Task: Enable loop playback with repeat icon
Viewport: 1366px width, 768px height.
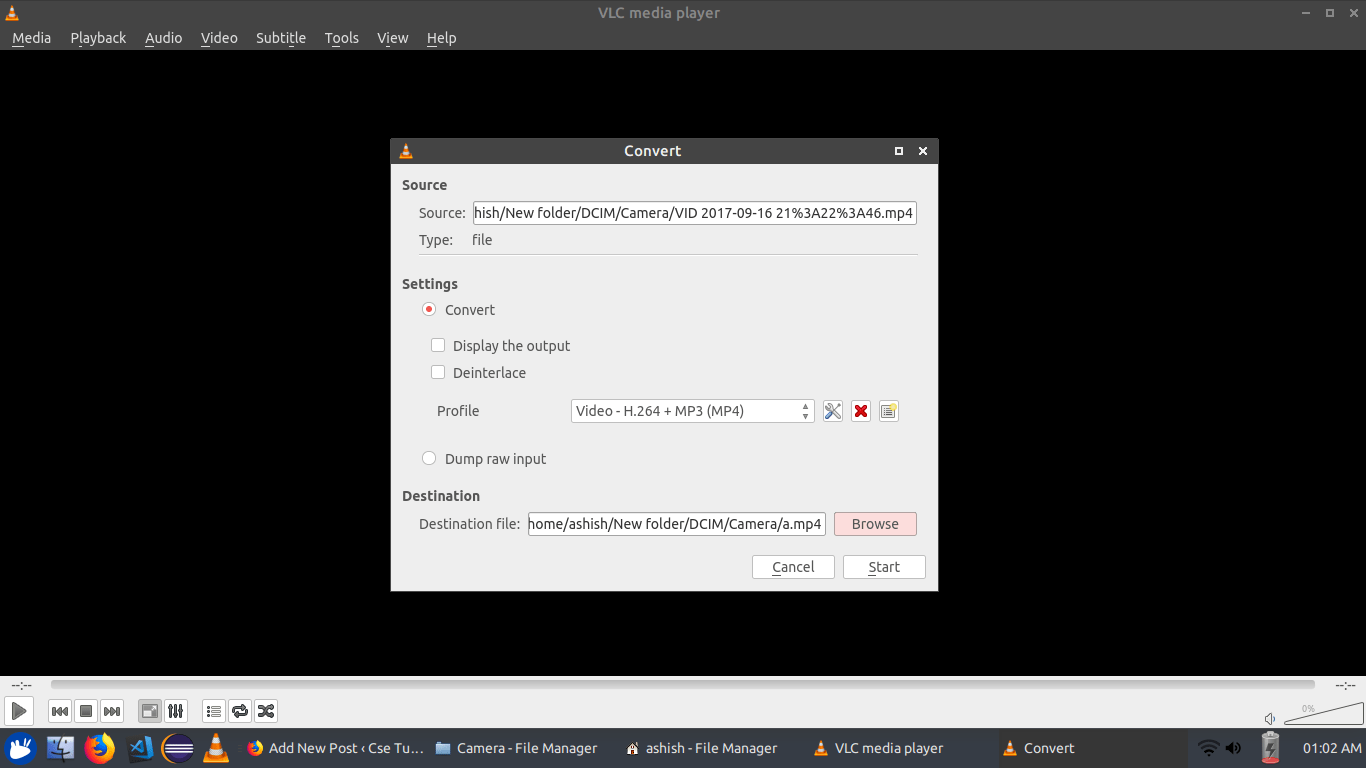Action: point(239,710)
